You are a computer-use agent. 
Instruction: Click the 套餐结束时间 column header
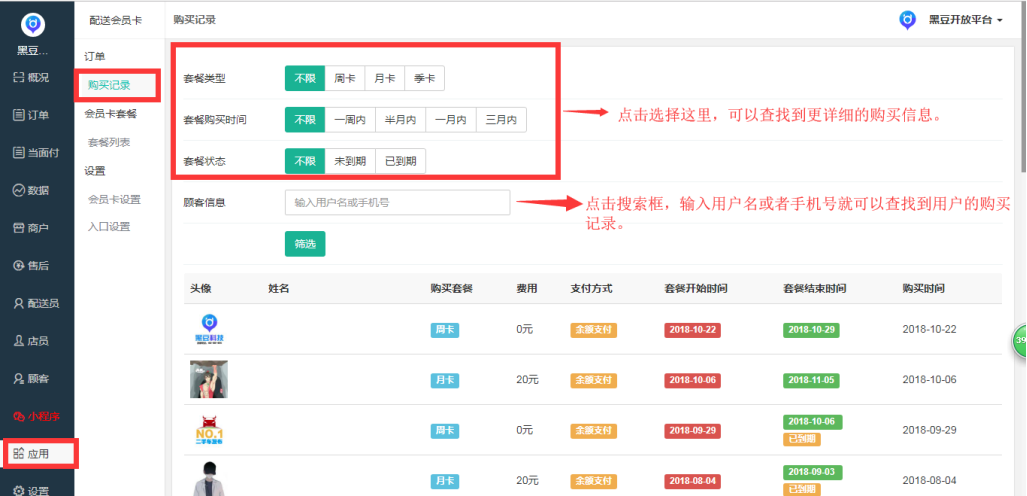pos(815,288)
